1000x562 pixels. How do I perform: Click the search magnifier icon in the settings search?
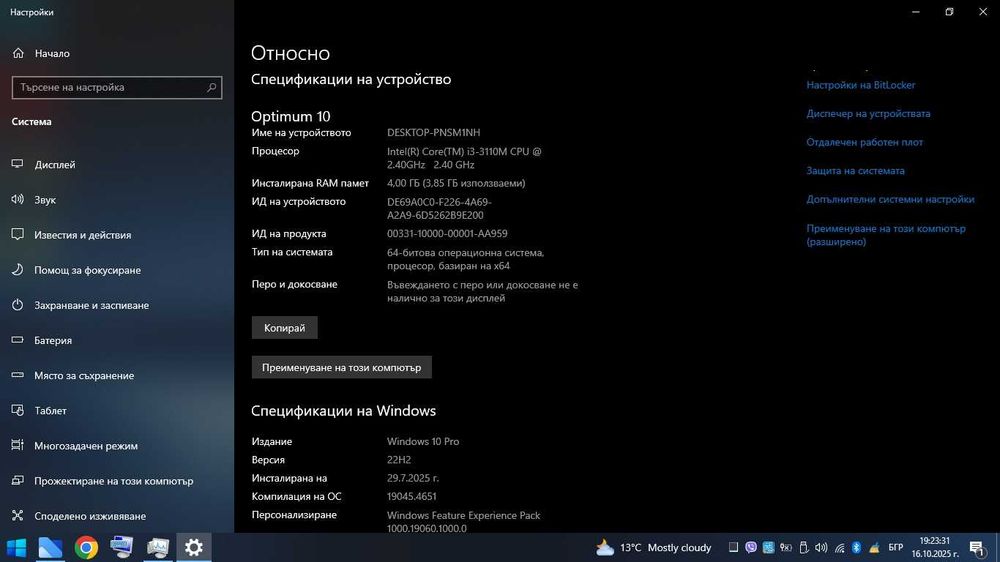point(212,87)
